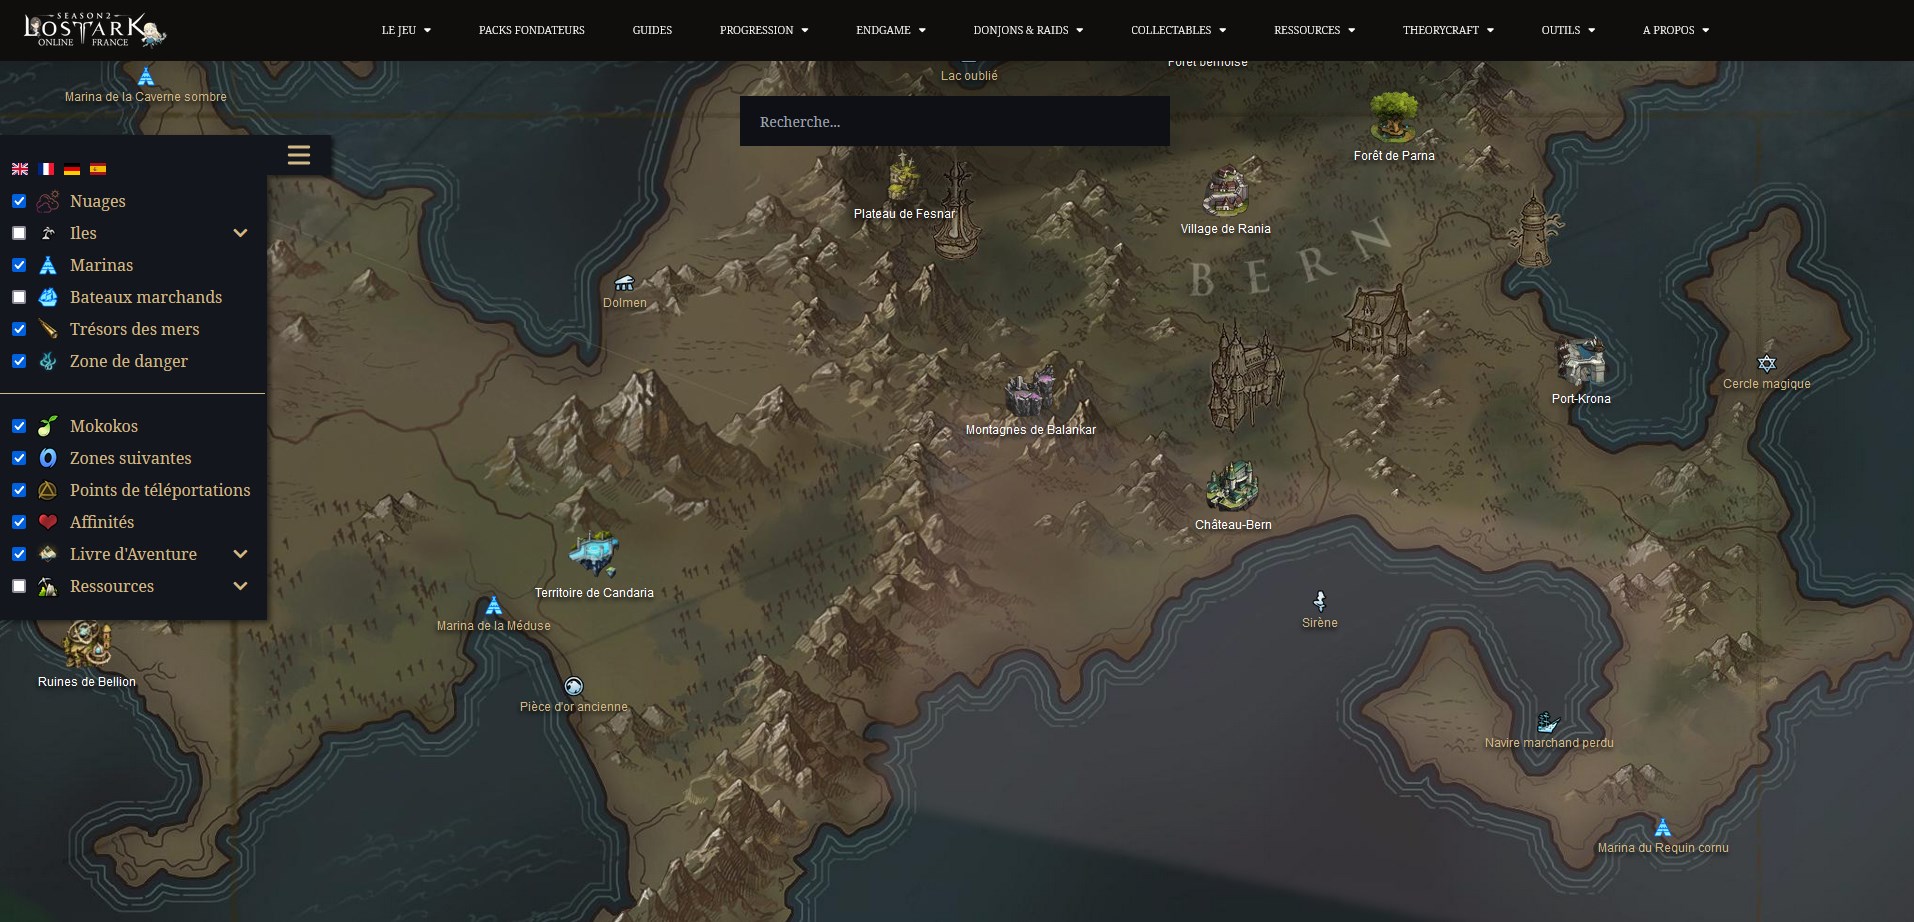Screen dimensions: 1914x922
Task: Switch language to German via flag icon
Action: coord(71,169)
